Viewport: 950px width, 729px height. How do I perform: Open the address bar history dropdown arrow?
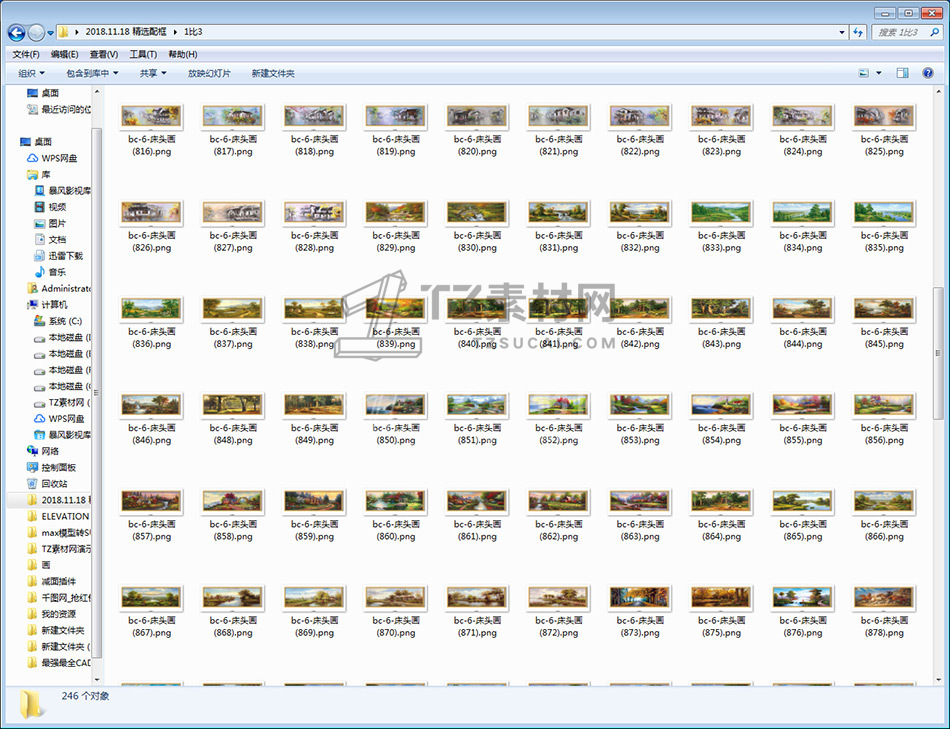point(842,32)
